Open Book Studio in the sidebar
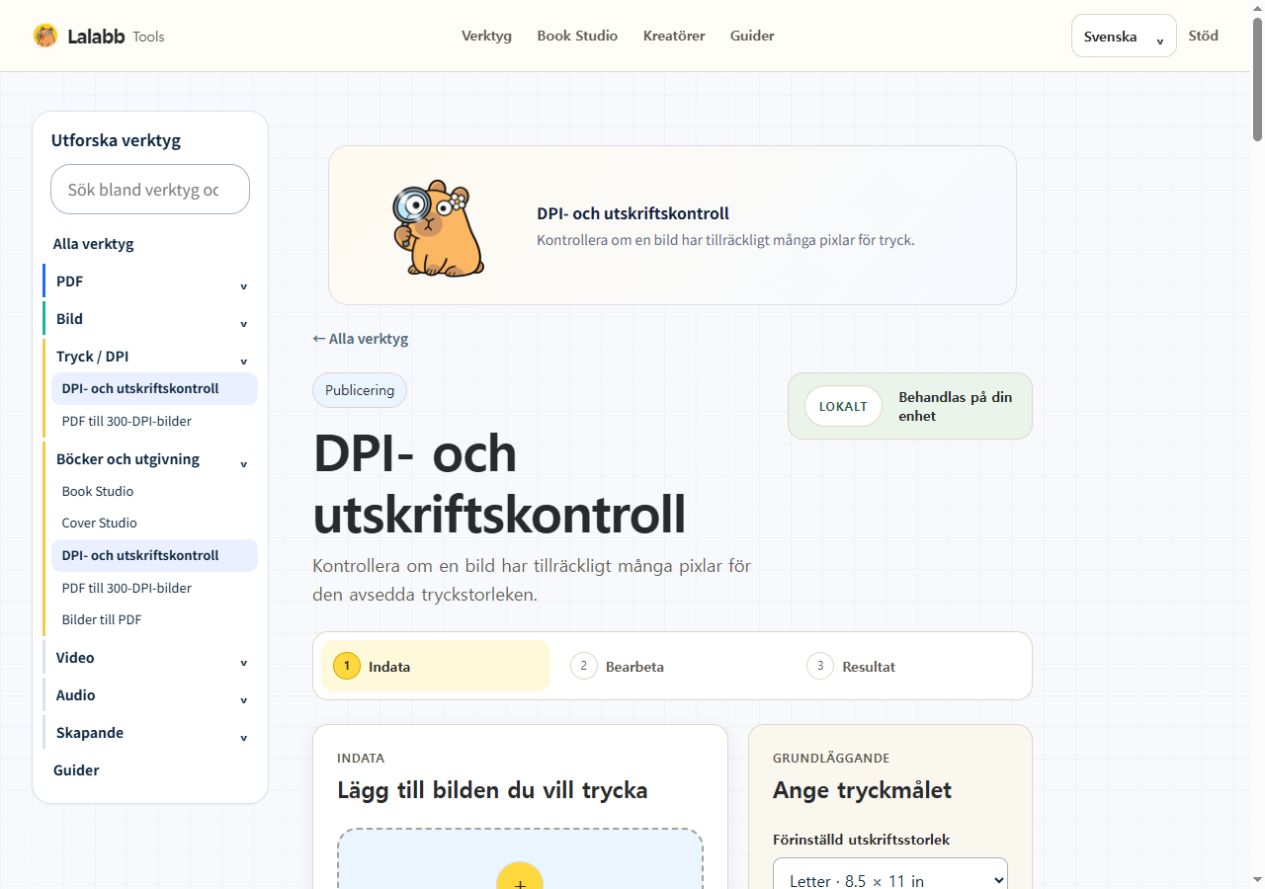The image size is (1265, 889). [98, 491]
